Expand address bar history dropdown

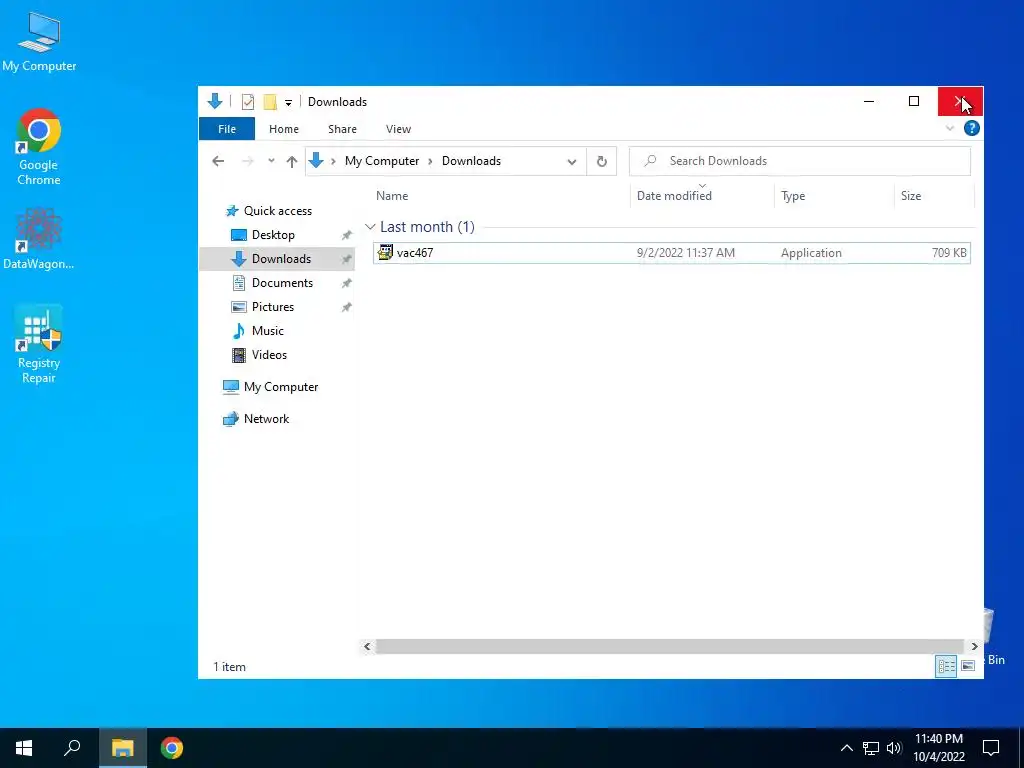[x=571, y=161]
